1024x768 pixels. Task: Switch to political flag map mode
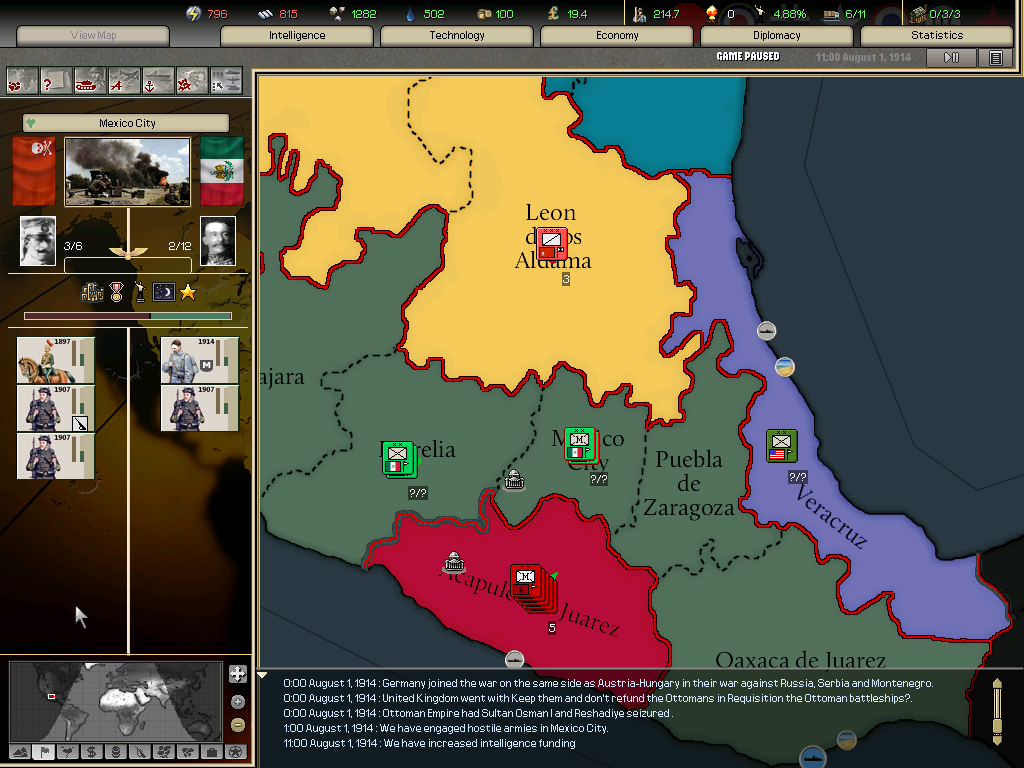(43, 752)
